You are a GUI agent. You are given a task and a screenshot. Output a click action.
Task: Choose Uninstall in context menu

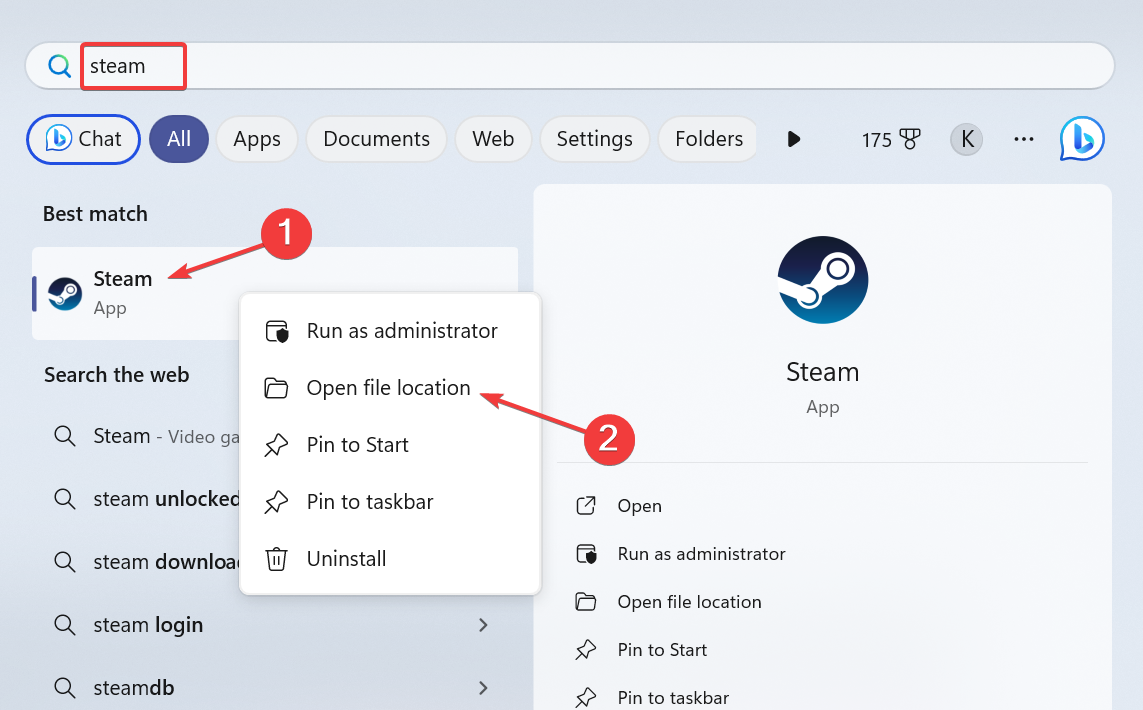(x=390, y=558)
